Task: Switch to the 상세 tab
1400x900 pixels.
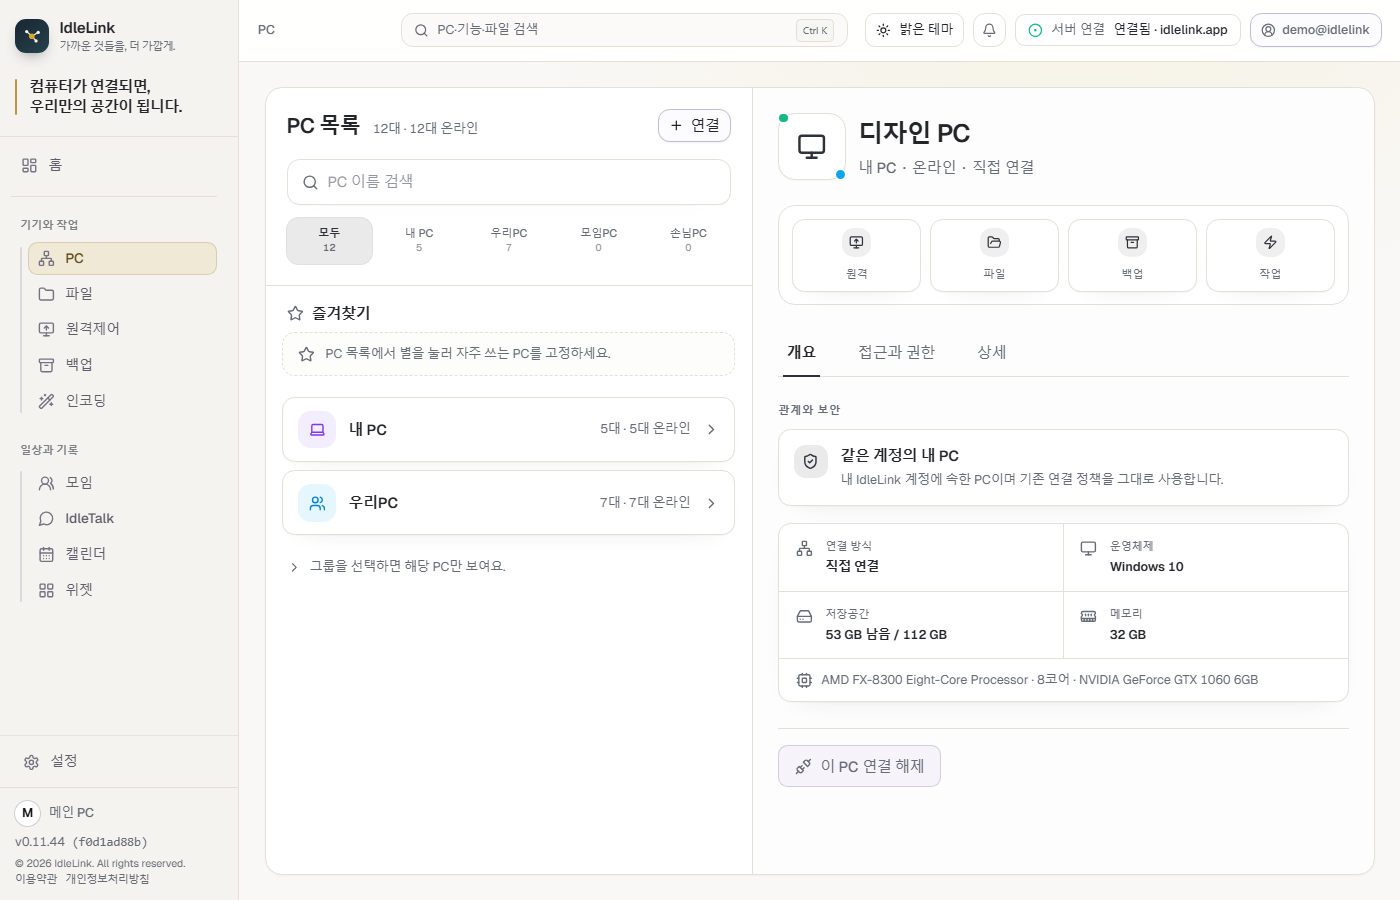Action: coord(992,352)
